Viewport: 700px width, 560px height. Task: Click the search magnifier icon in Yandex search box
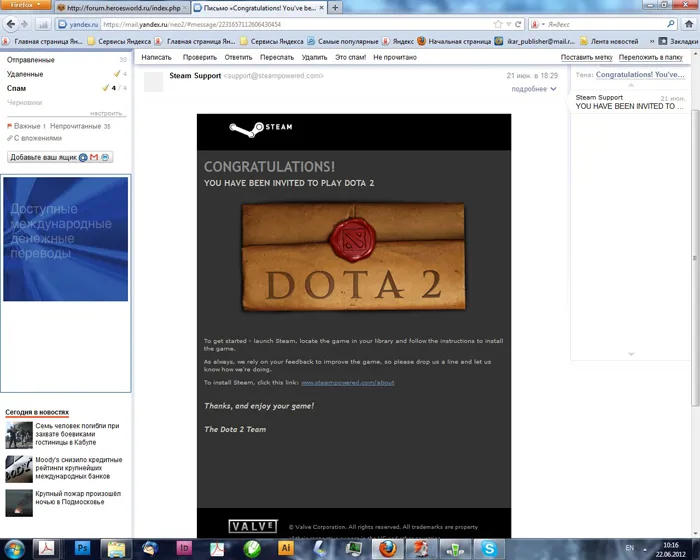tap(671, 24)
